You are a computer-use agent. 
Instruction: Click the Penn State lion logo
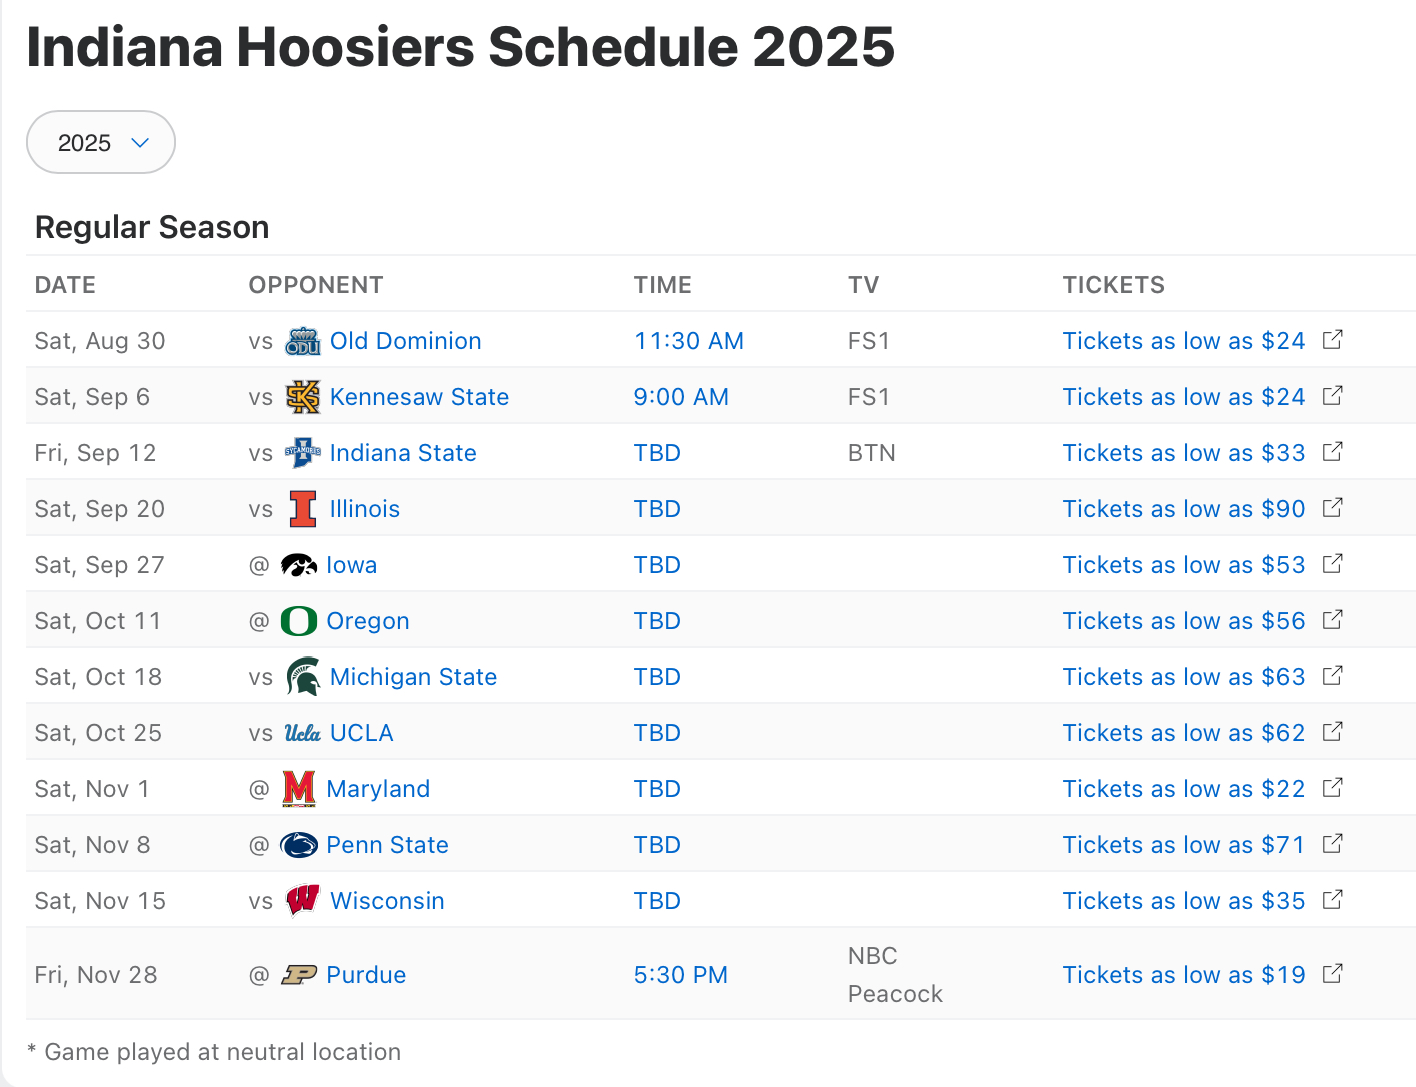[x=299, y=845]
